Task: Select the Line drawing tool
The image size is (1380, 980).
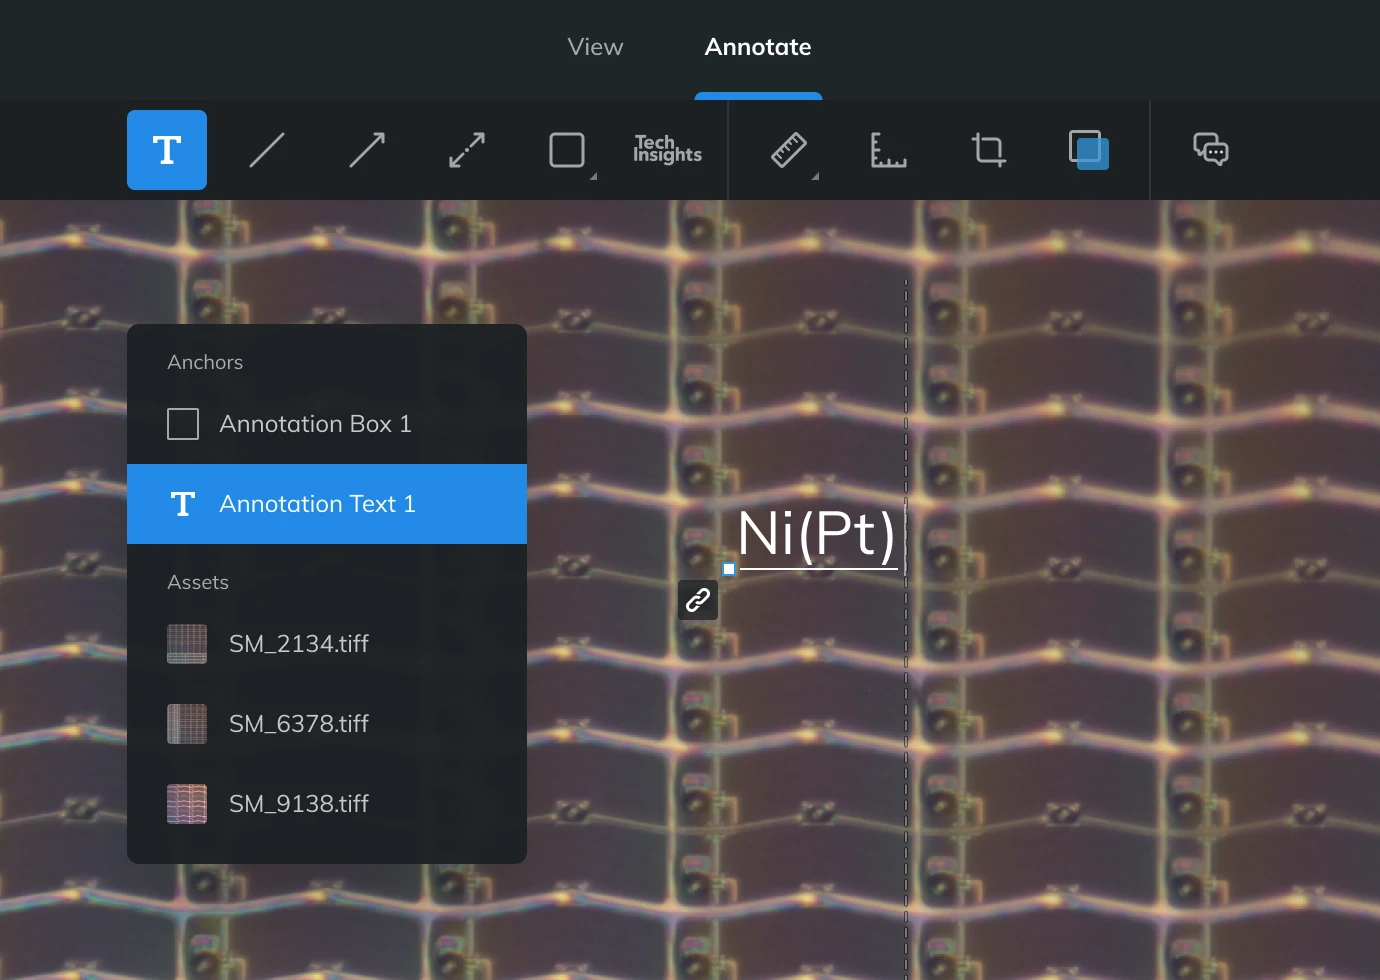Action: pos(267,150)
